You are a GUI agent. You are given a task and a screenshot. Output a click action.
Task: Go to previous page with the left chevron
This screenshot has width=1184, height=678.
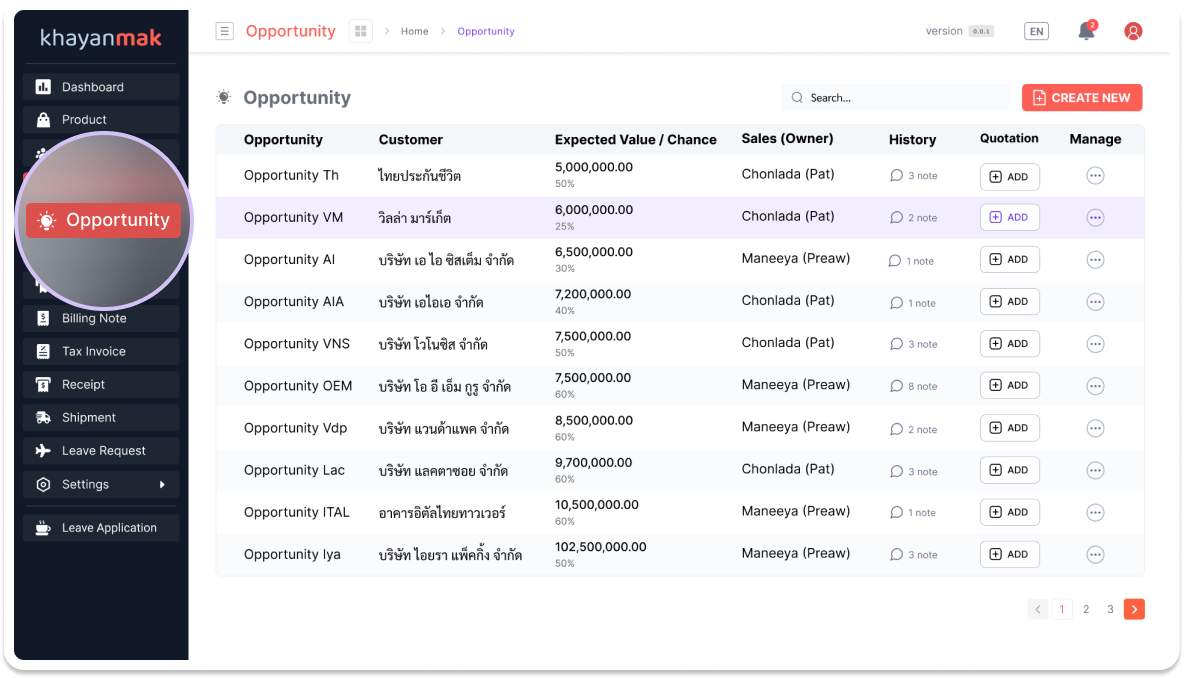tap(1038, 609)
